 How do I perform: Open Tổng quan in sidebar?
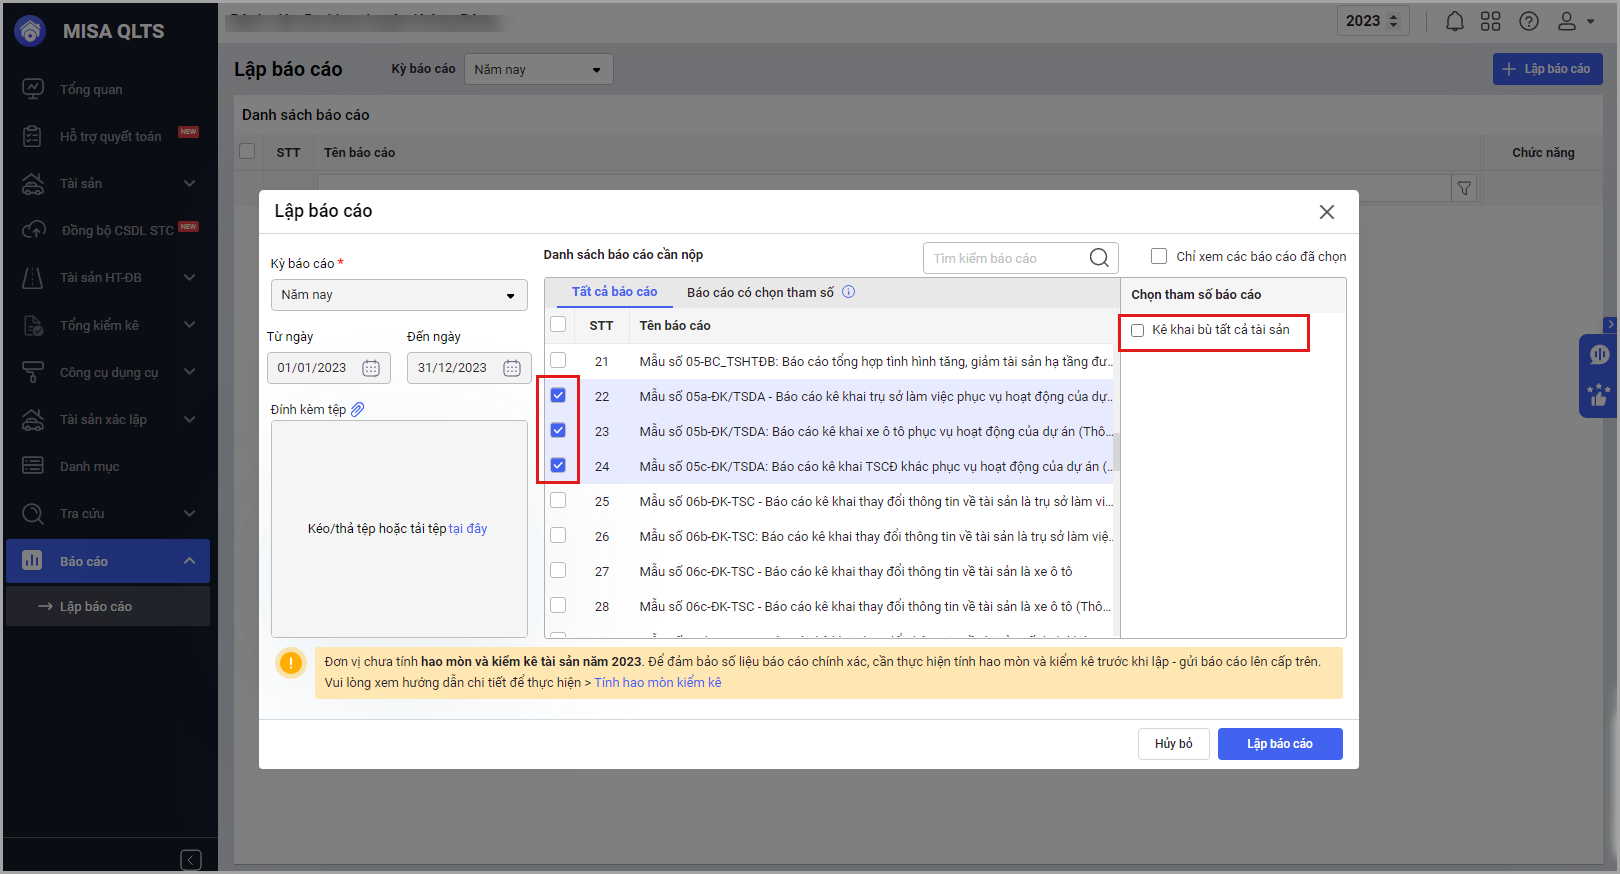click(91, 89)
